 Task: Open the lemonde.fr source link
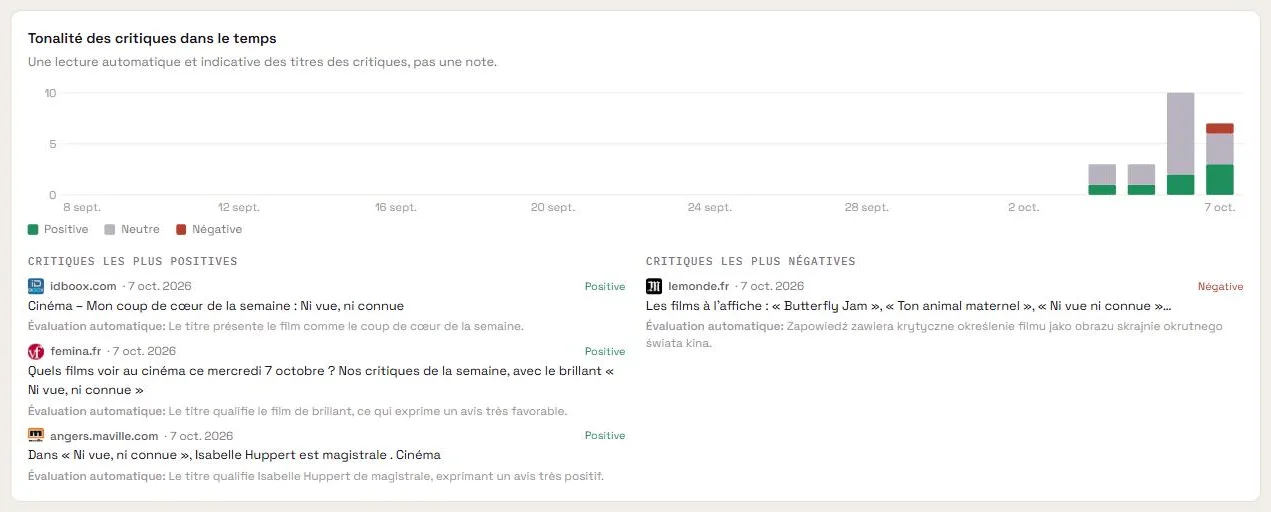(699, 286)
